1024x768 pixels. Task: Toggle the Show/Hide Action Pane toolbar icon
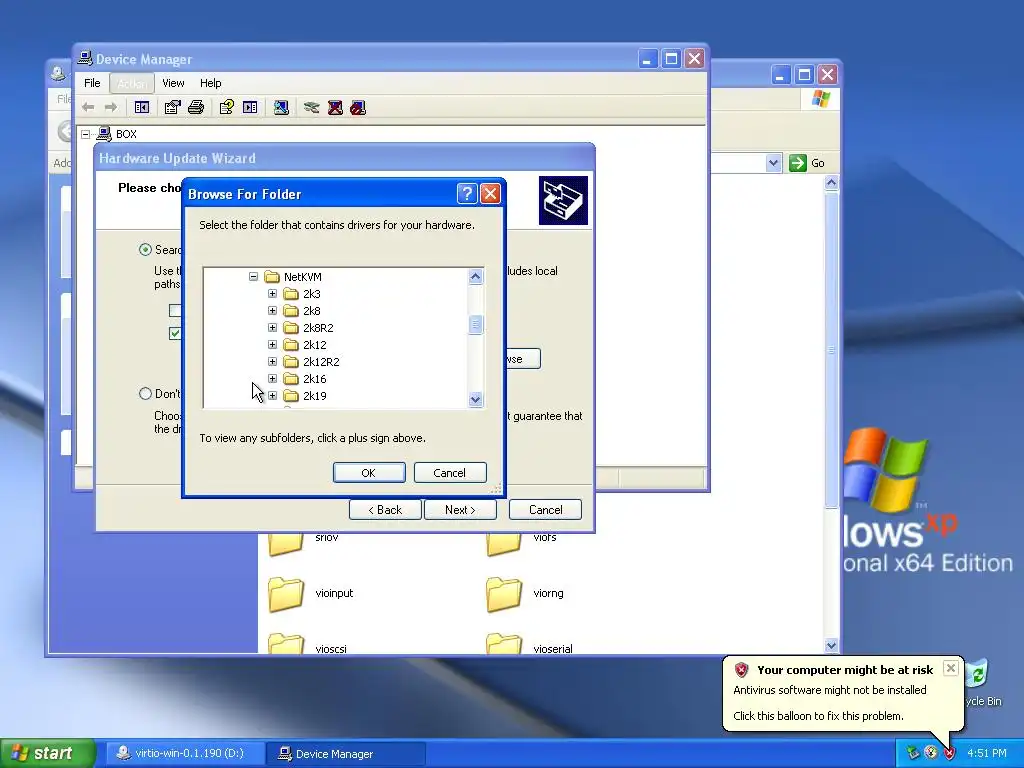click(250, 107)
